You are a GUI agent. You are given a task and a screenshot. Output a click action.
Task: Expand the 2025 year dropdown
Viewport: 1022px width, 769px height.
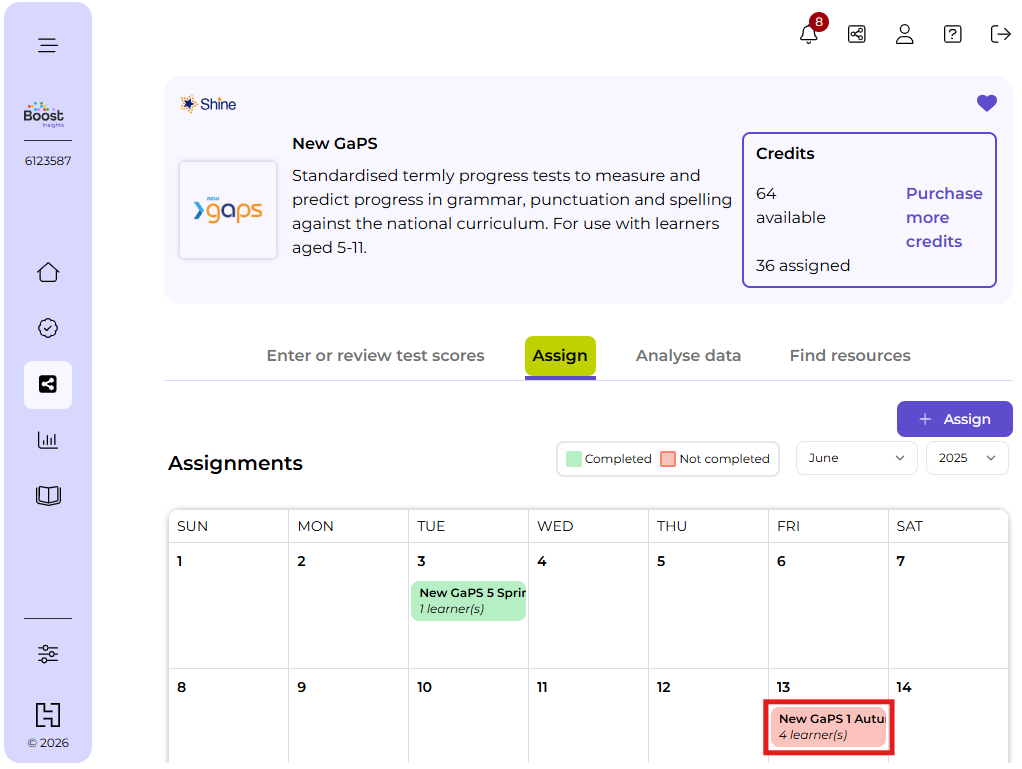(x=967, y=458)
